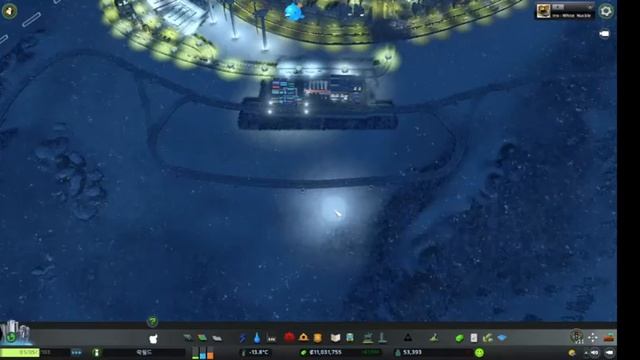Click the RCI zoning demand bars
Screen dimensions: 640x360
click(x=202, y=353)
